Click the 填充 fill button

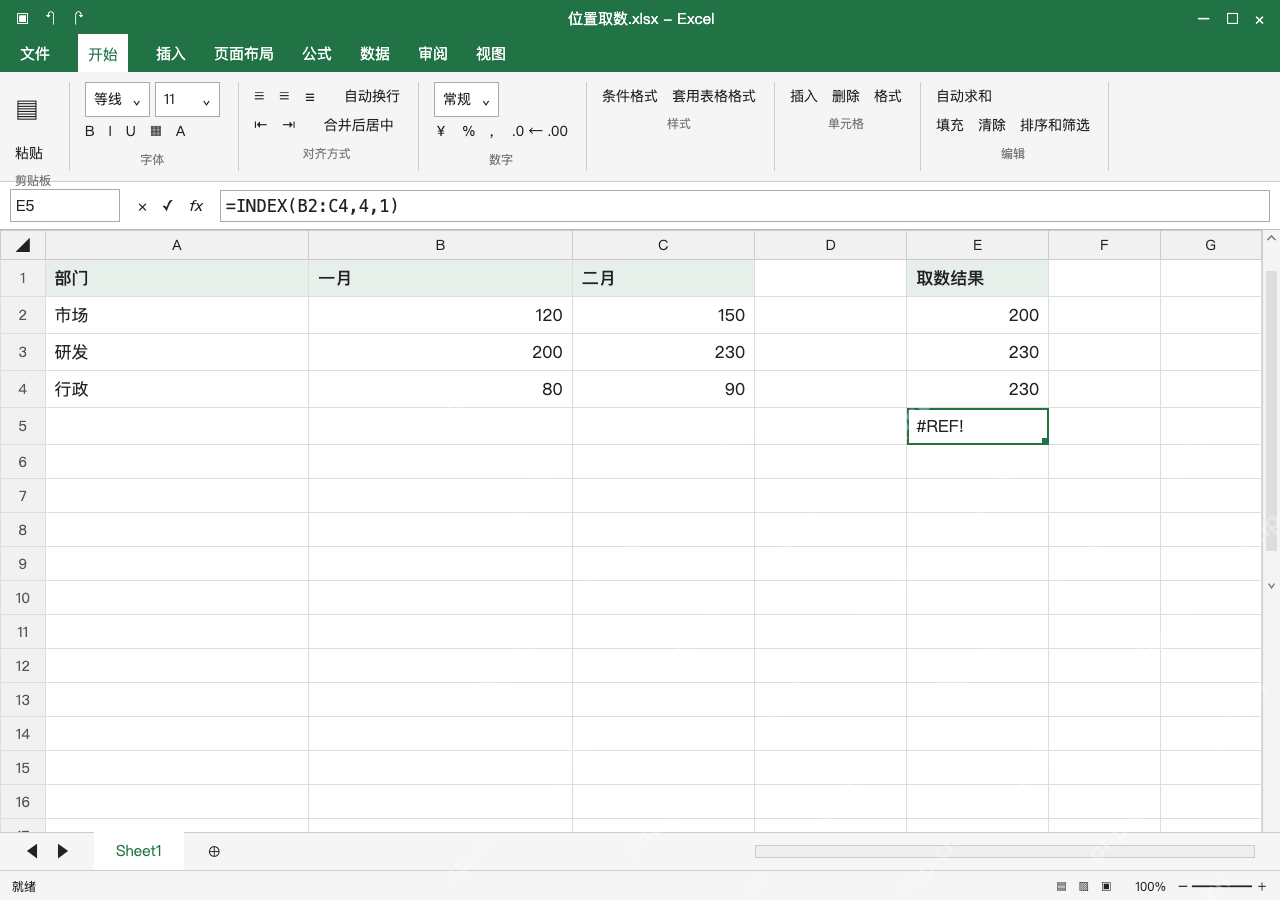click(950, 125)
